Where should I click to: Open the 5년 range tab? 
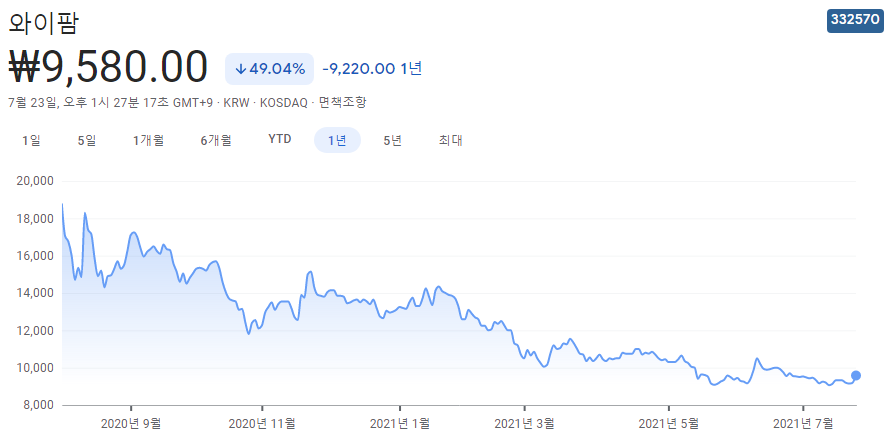pos(393,140)
